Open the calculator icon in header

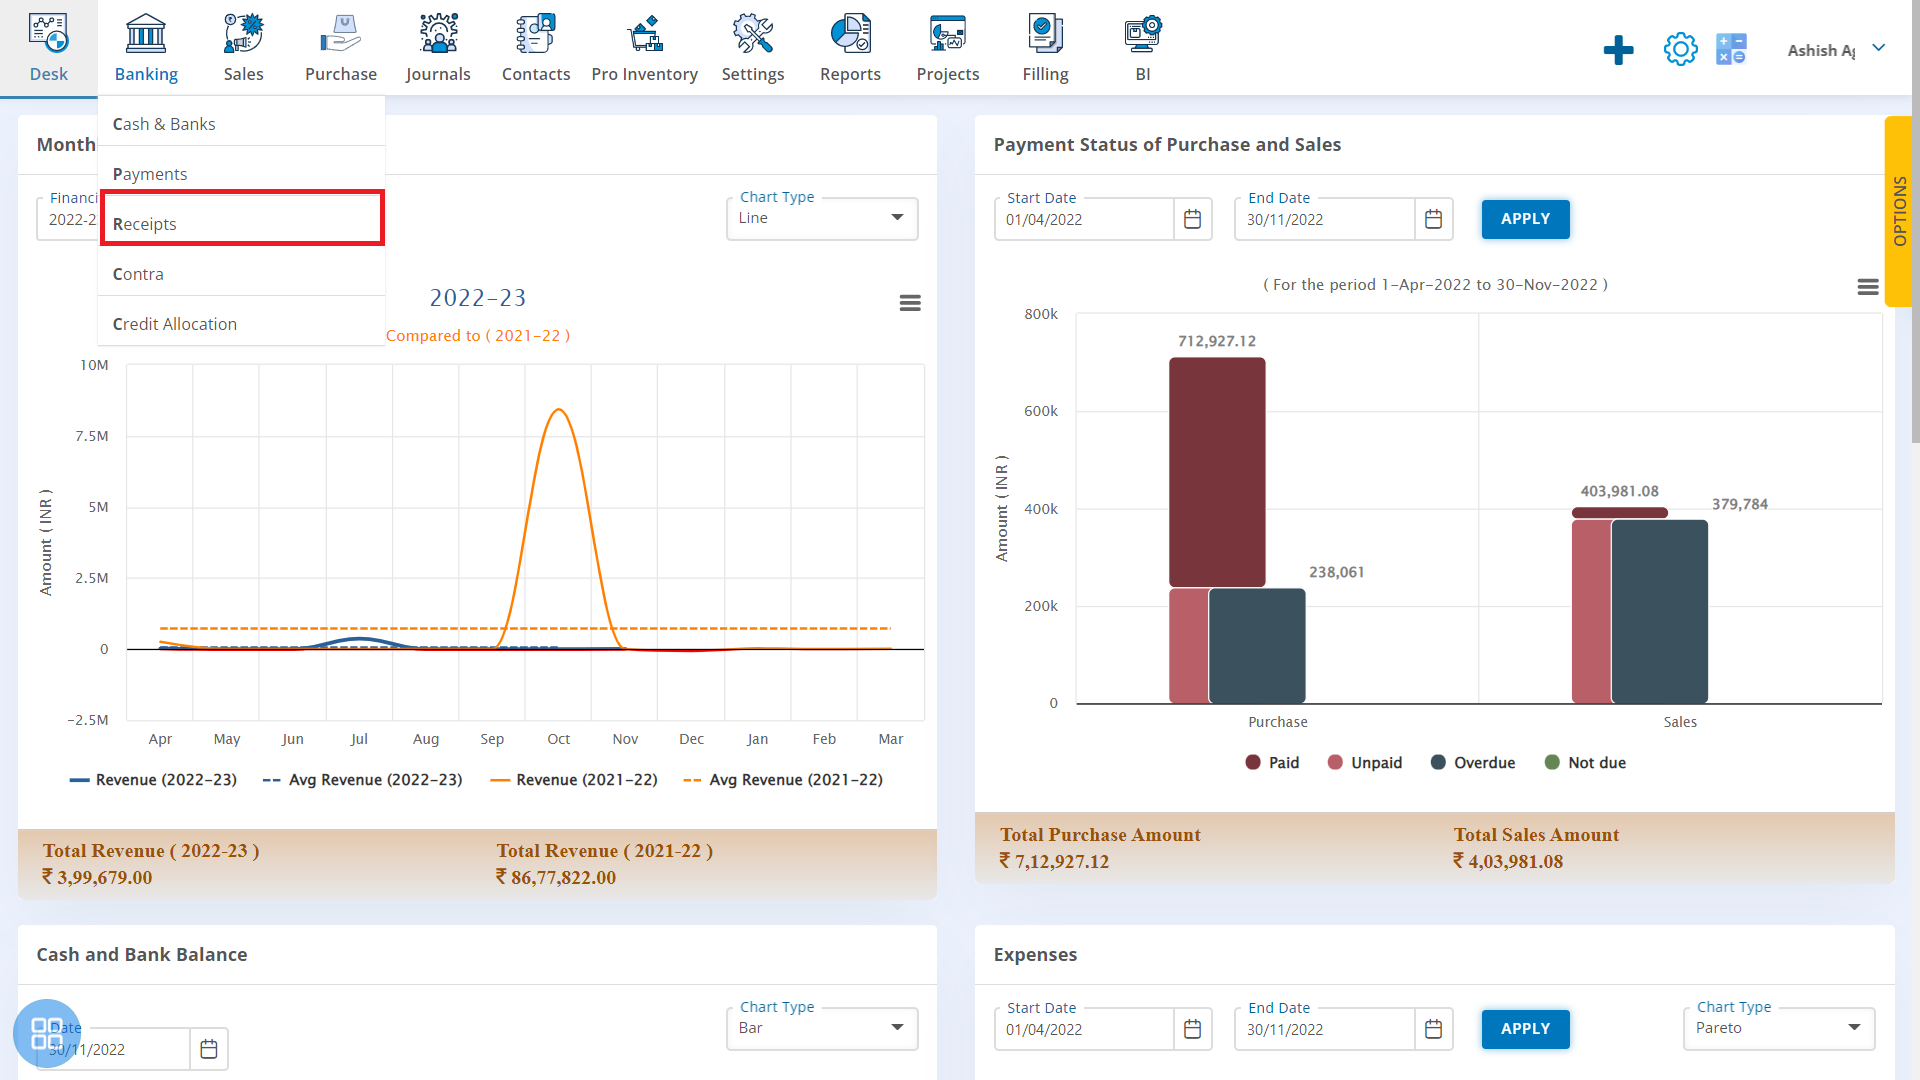point(1731,49)
